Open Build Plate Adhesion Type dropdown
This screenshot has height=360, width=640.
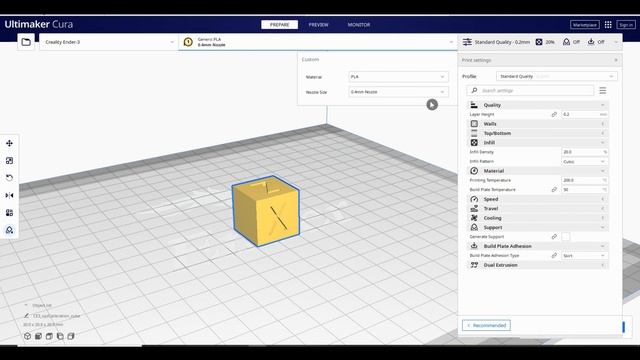tap(584, 256)
